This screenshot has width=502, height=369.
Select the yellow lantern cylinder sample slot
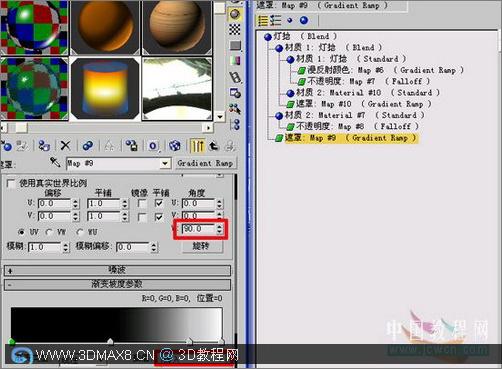point(105,88)
